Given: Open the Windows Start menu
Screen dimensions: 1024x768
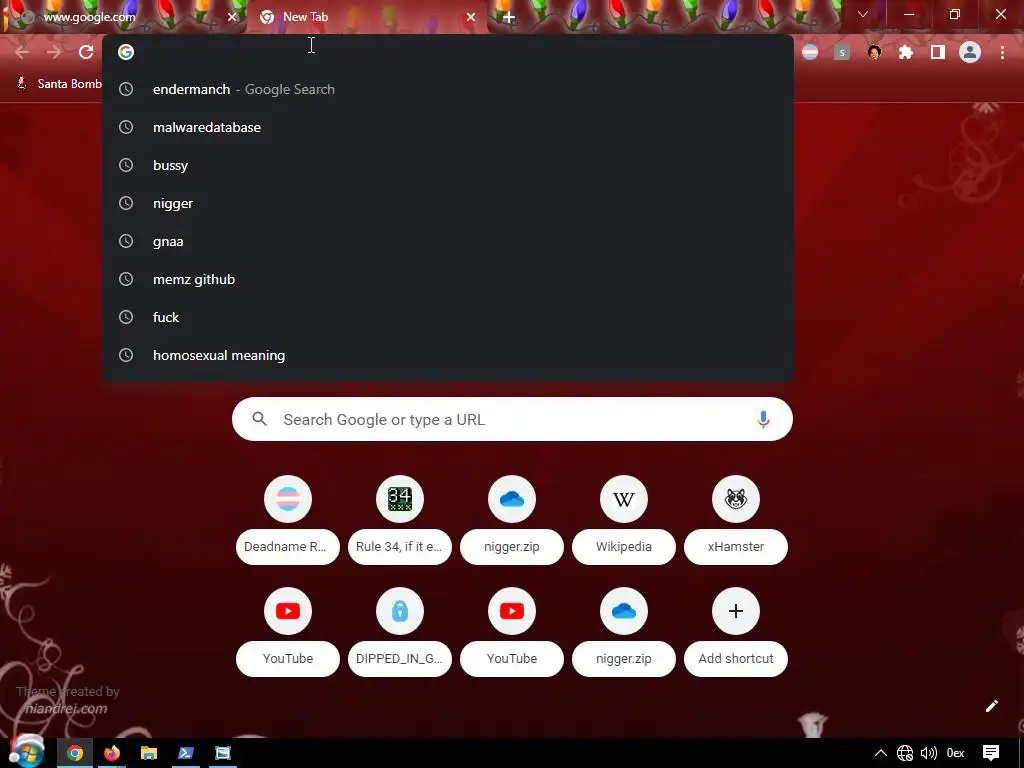Looking at the screenshot, I should click(26, 752).
